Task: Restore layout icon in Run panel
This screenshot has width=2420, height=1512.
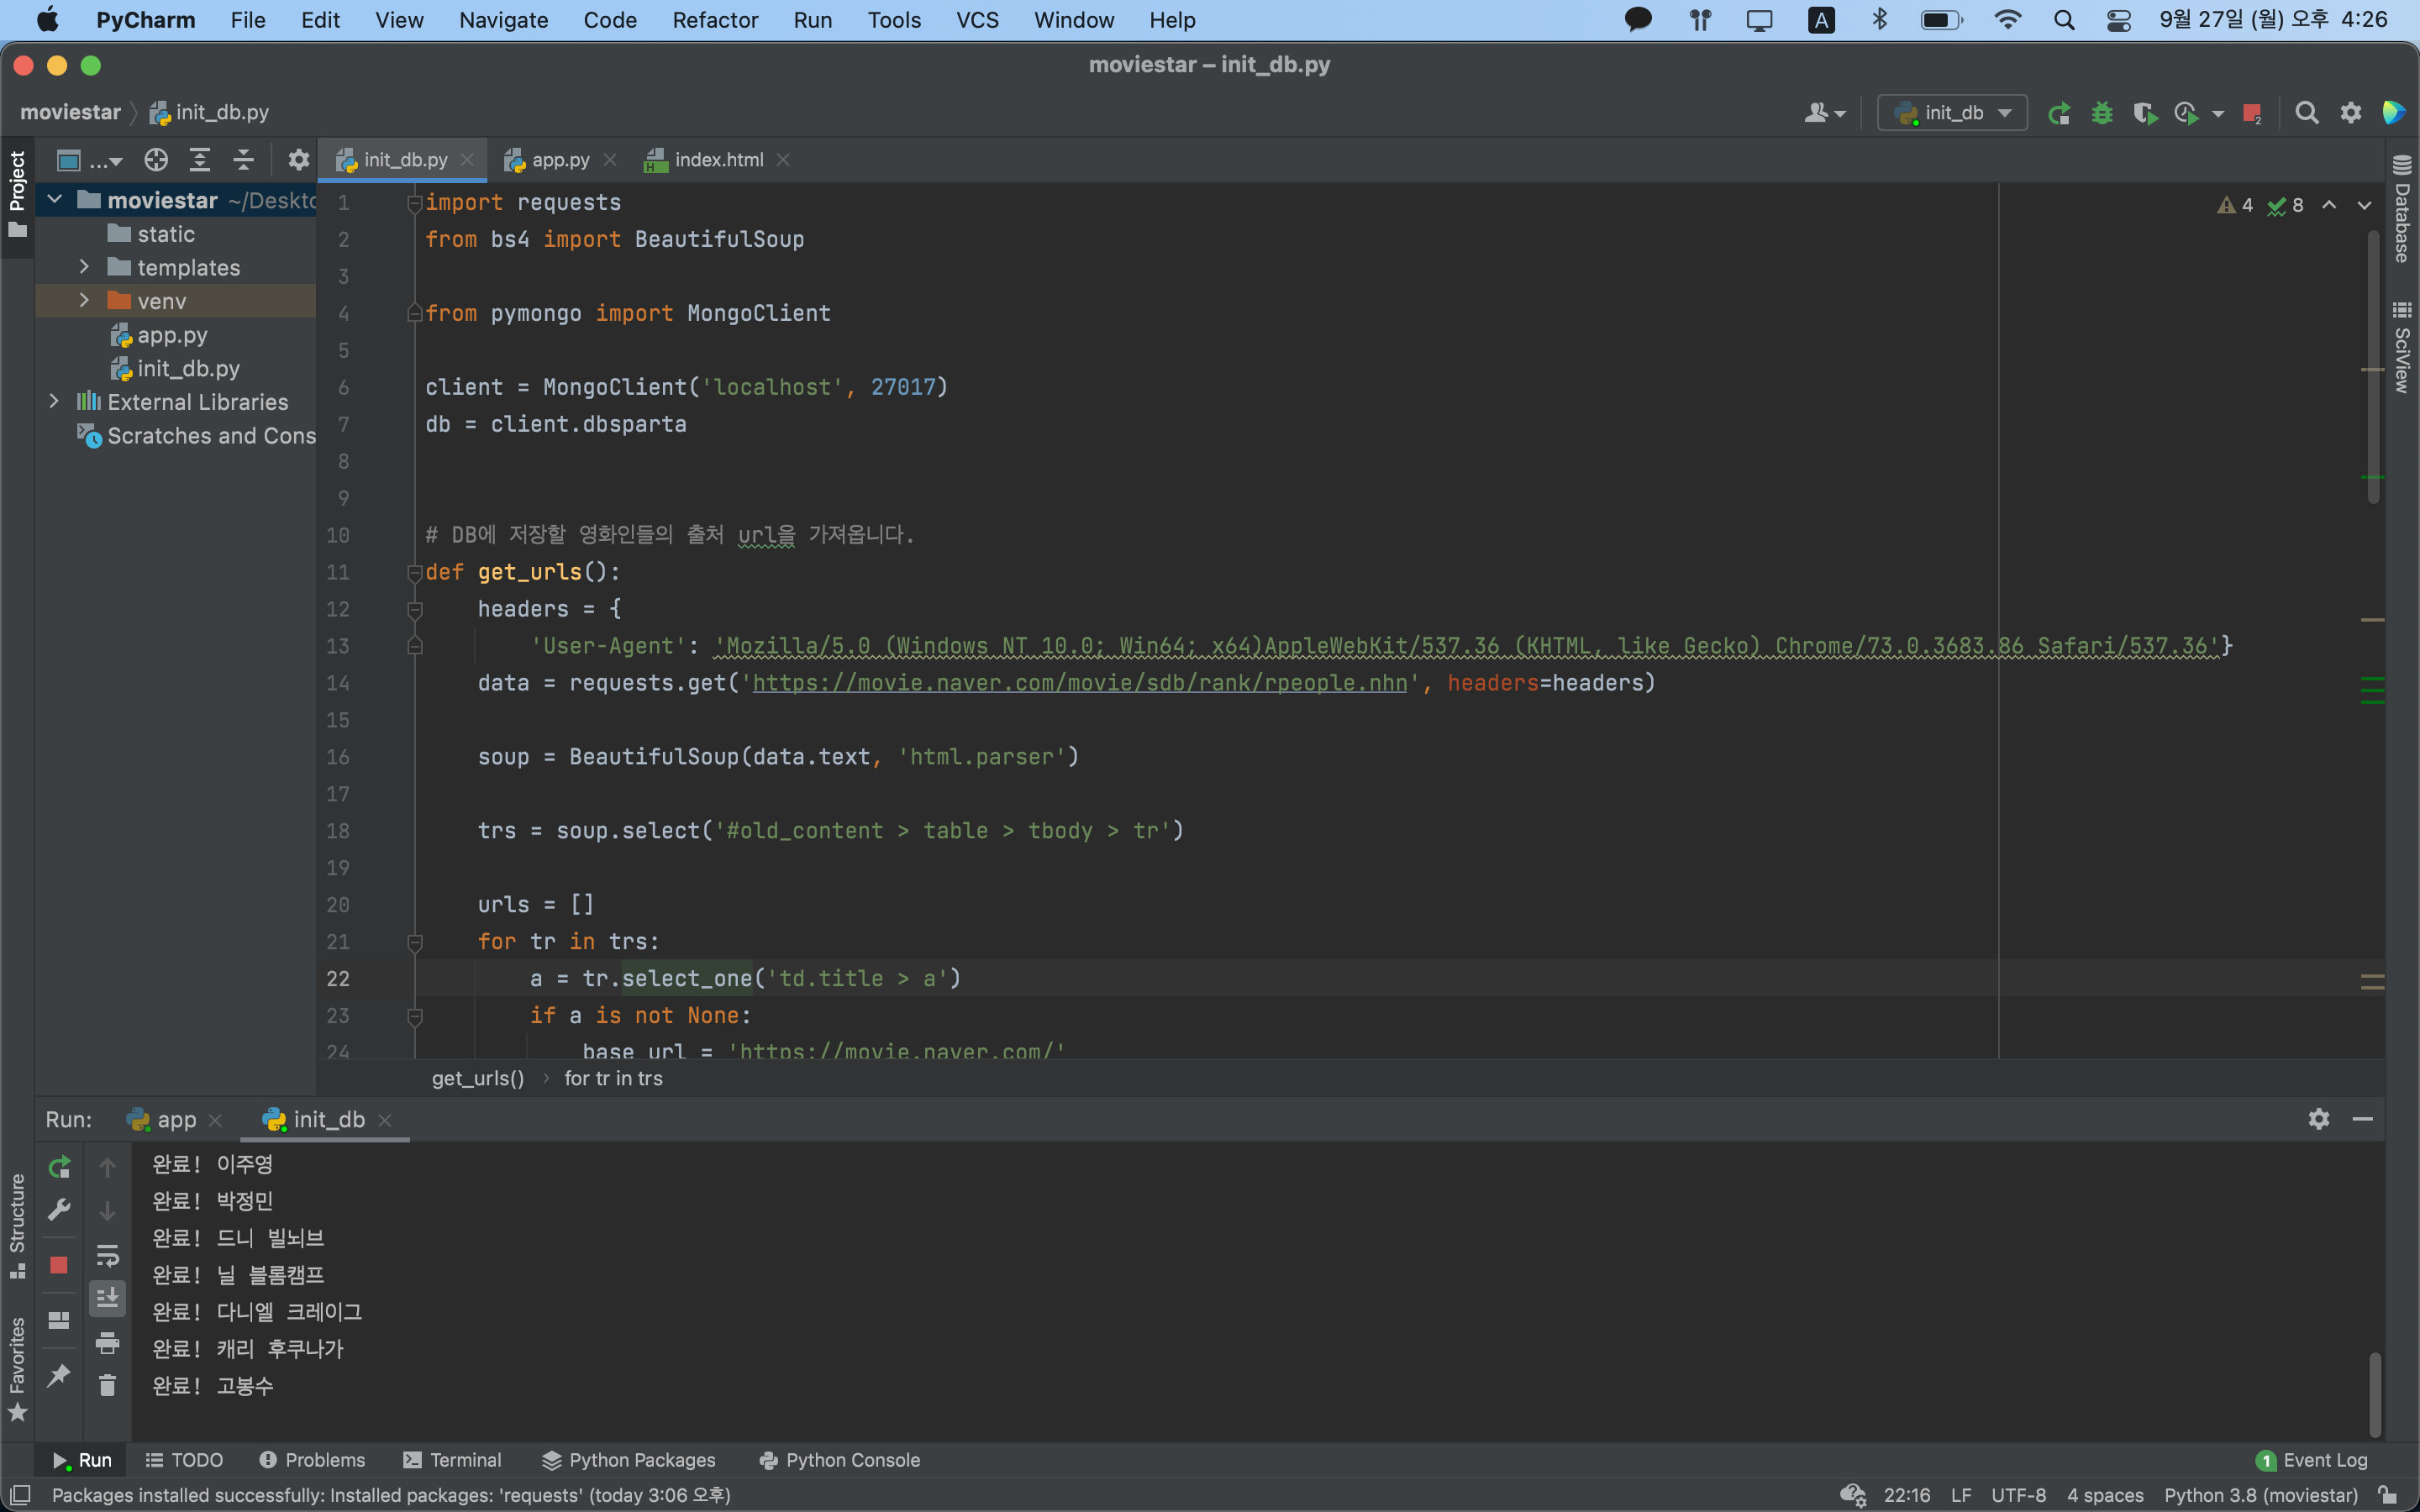Action: (59, 1320)
